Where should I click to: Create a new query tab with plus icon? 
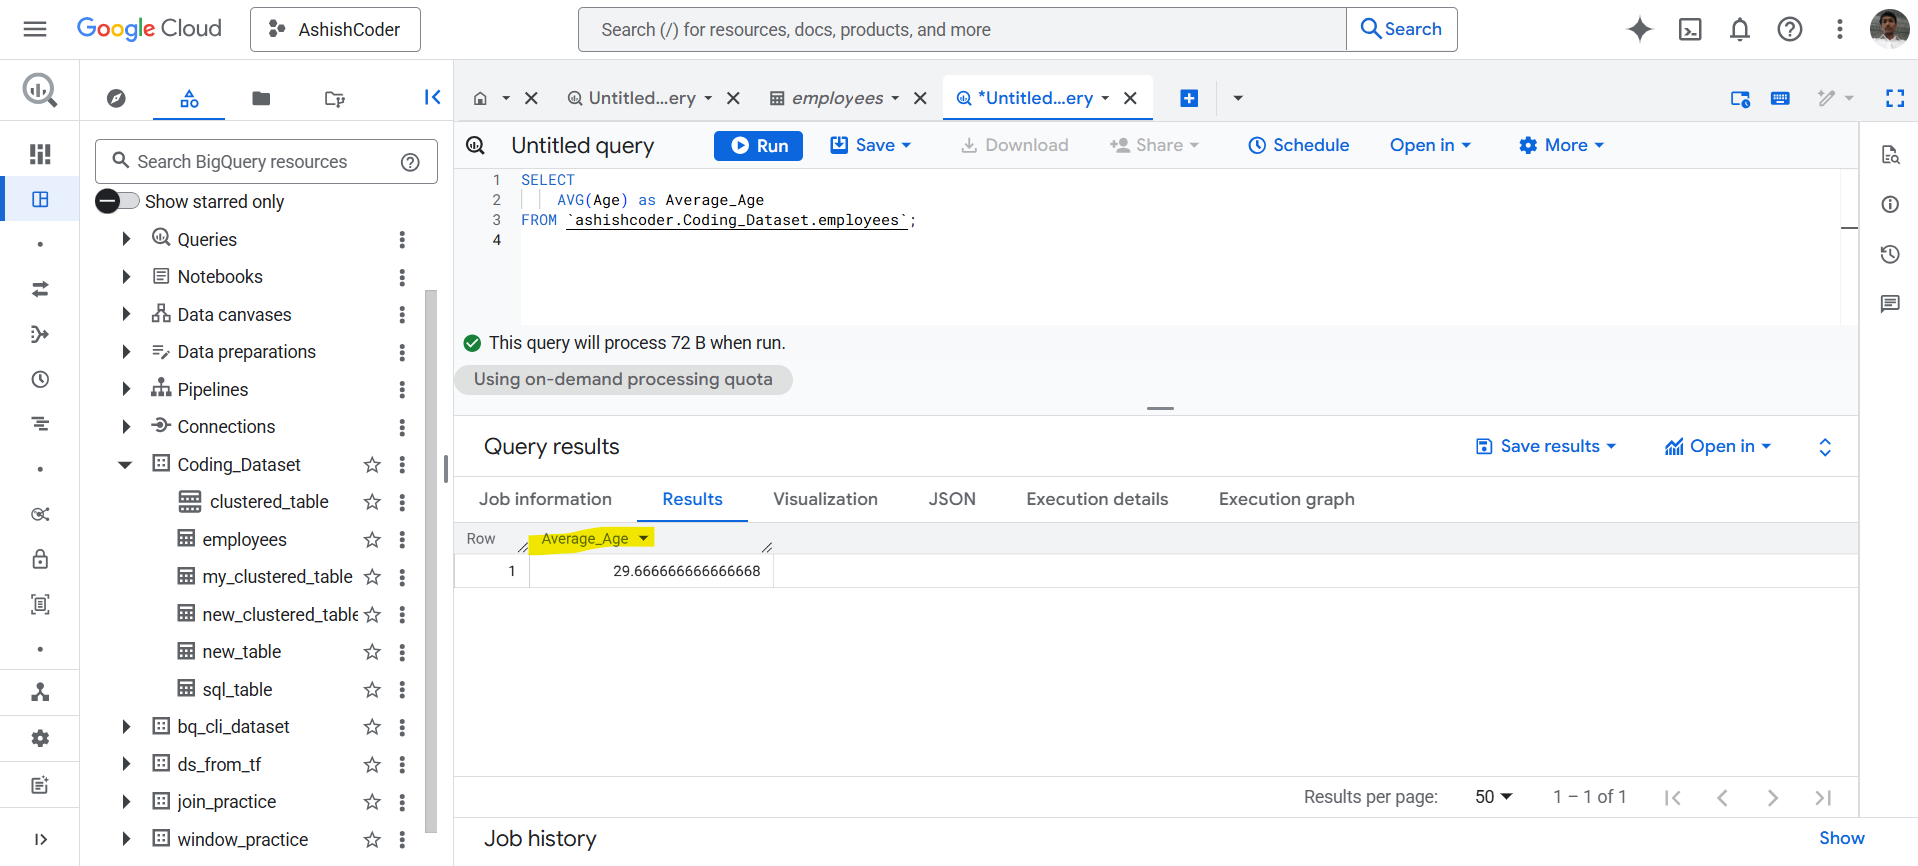(1189, 98)
